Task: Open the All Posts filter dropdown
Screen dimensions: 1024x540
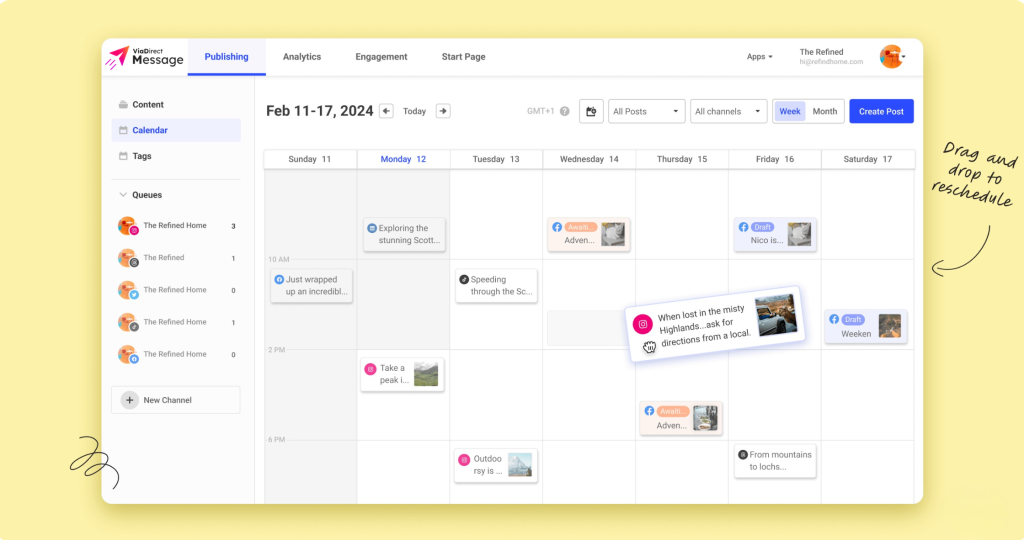Action: 646,111
